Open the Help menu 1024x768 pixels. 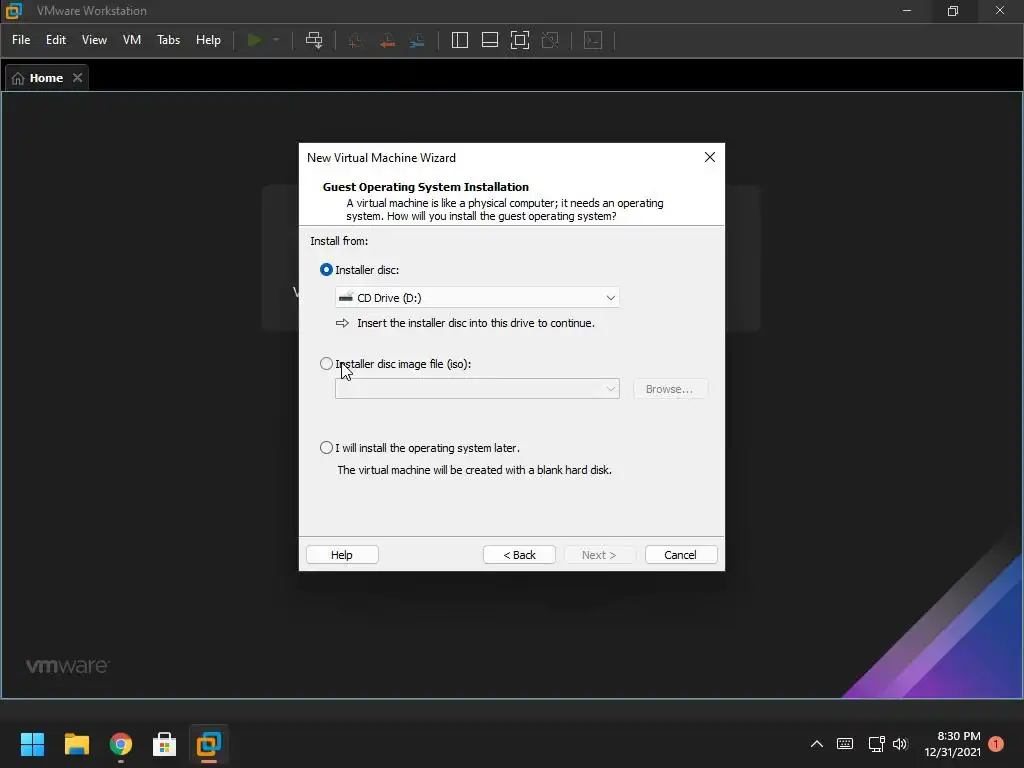point(208,40)
